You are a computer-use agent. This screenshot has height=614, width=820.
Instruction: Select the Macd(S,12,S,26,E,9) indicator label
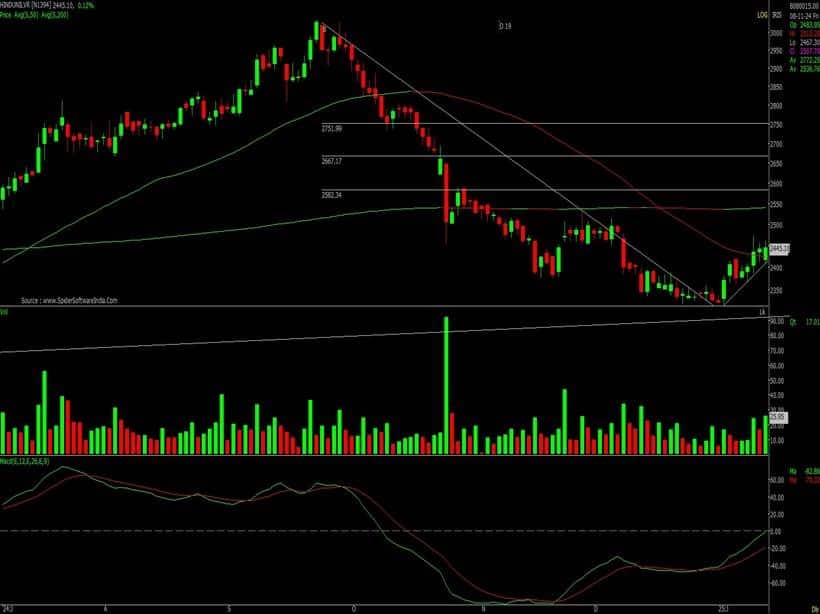(x=30, y=463)
